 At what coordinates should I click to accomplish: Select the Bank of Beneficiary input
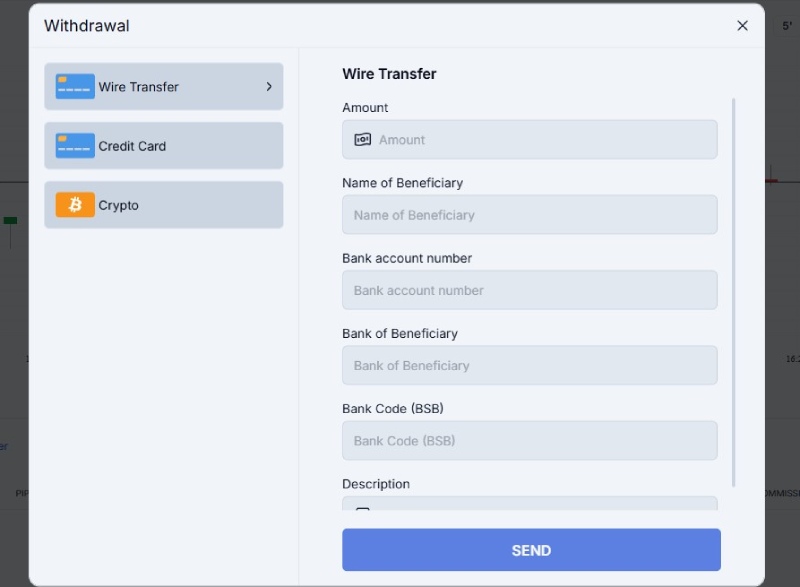(x=530, y=365)
